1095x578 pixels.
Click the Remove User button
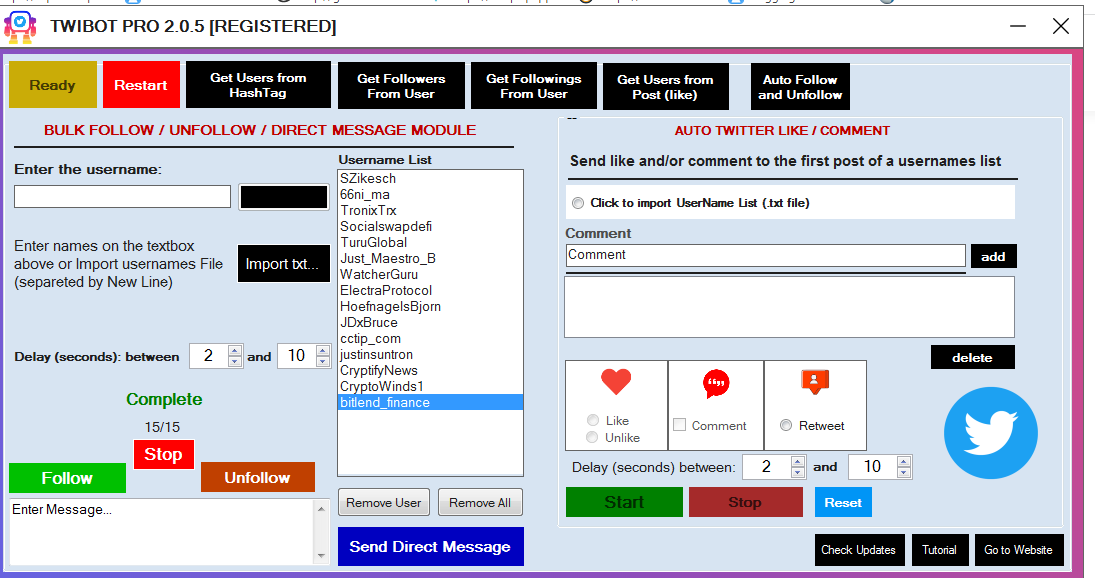coord(383,503)
